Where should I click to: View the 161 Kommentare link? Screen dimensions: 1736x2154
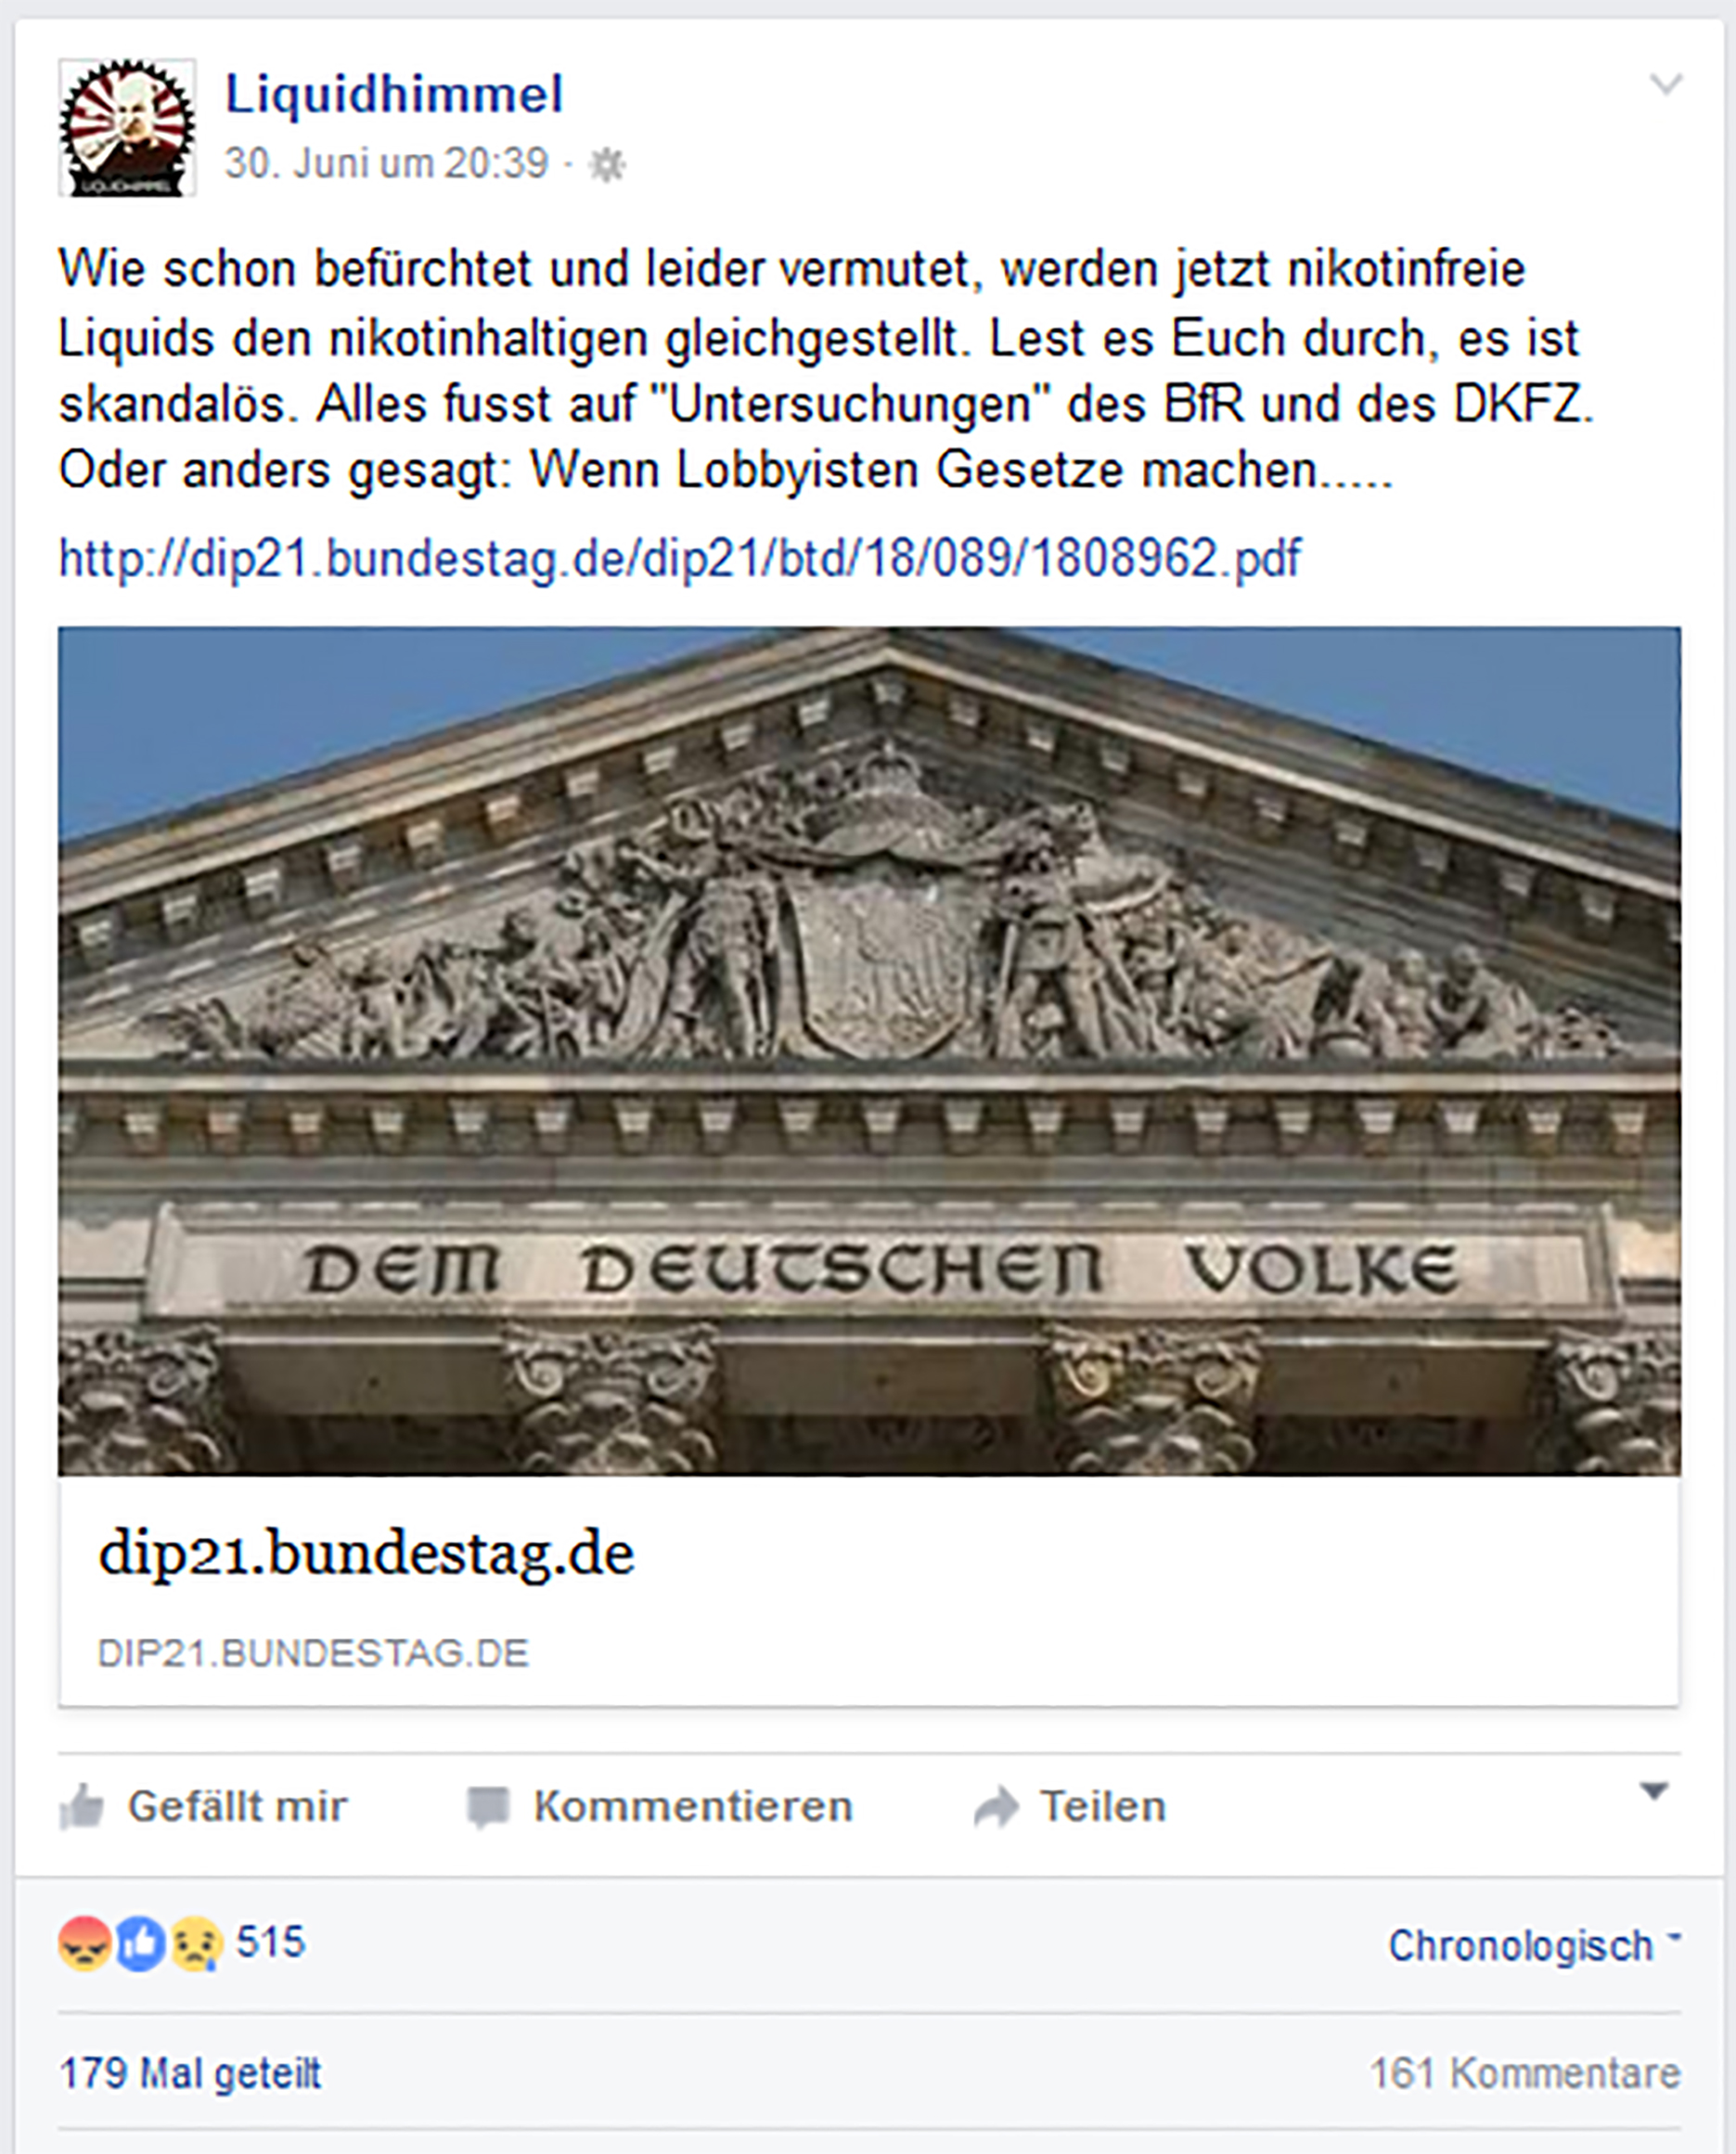(1525, 2074)
